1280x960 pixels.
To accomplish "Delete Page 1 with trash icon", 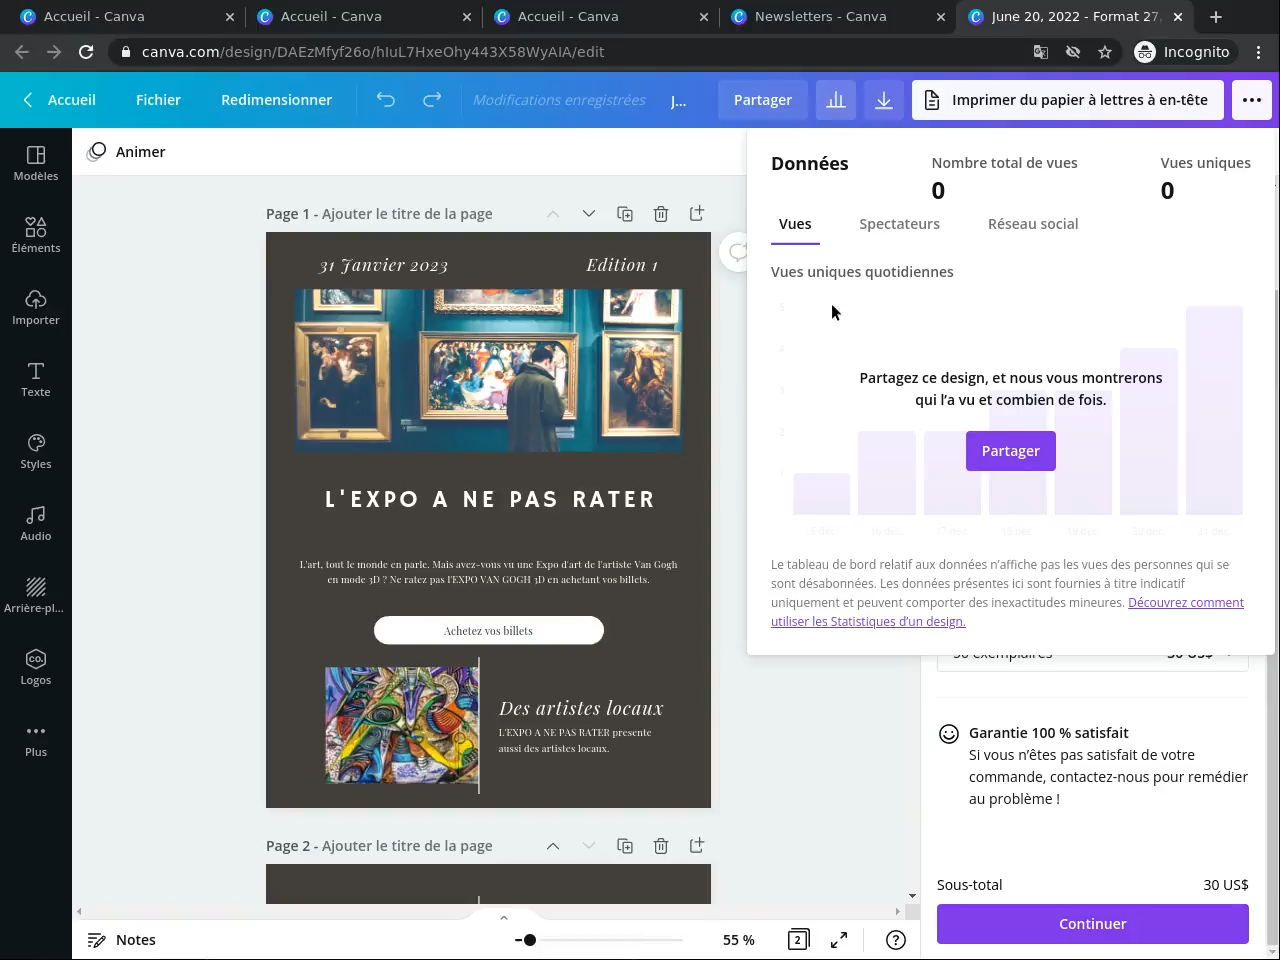I will (661, 214).
